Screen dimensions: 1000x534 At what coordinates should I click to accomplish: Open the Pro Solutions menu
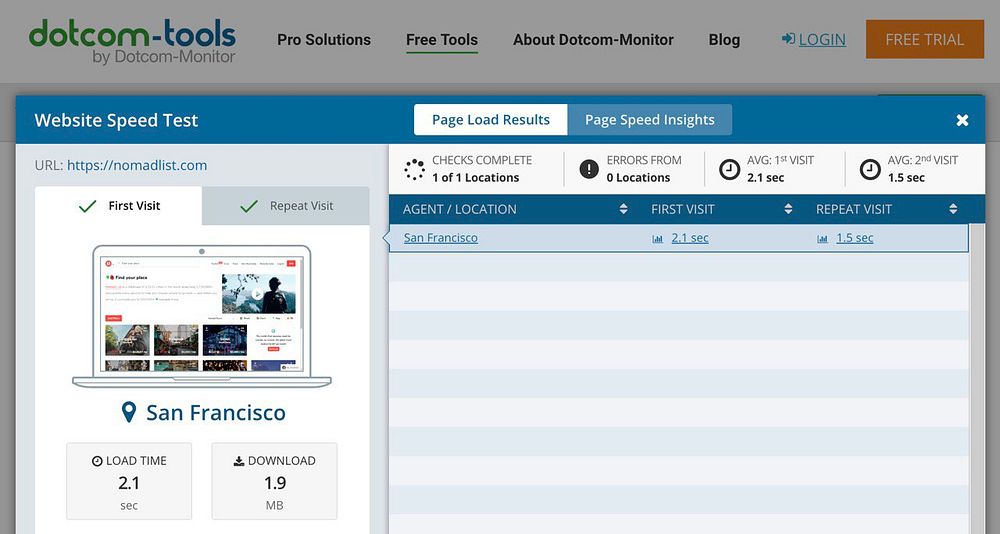[x=324, y=40]
